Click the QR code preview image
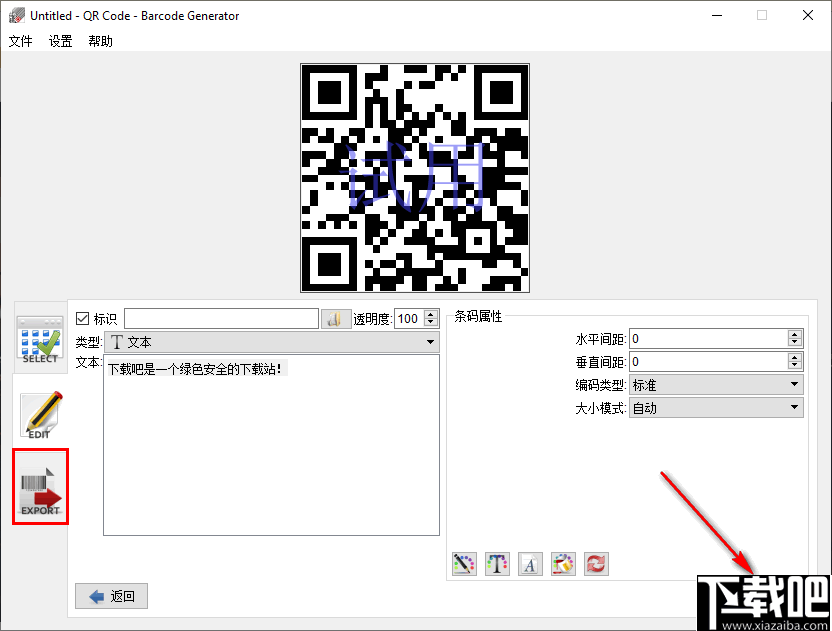 point(414,177)
